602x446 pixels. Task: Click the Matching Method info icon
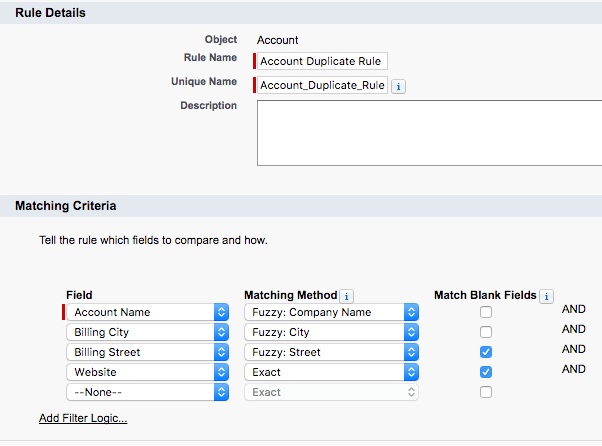347,296
